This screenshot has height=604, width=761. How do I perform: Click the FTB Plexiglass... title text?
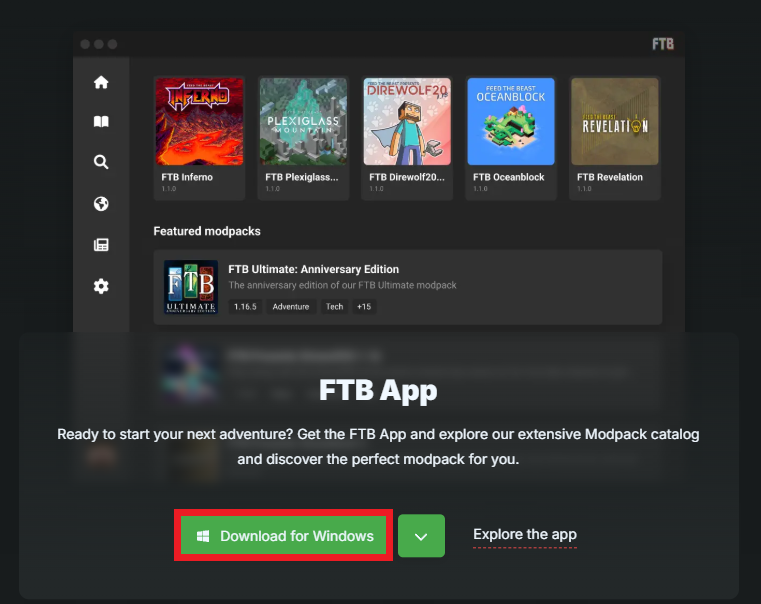302,177
